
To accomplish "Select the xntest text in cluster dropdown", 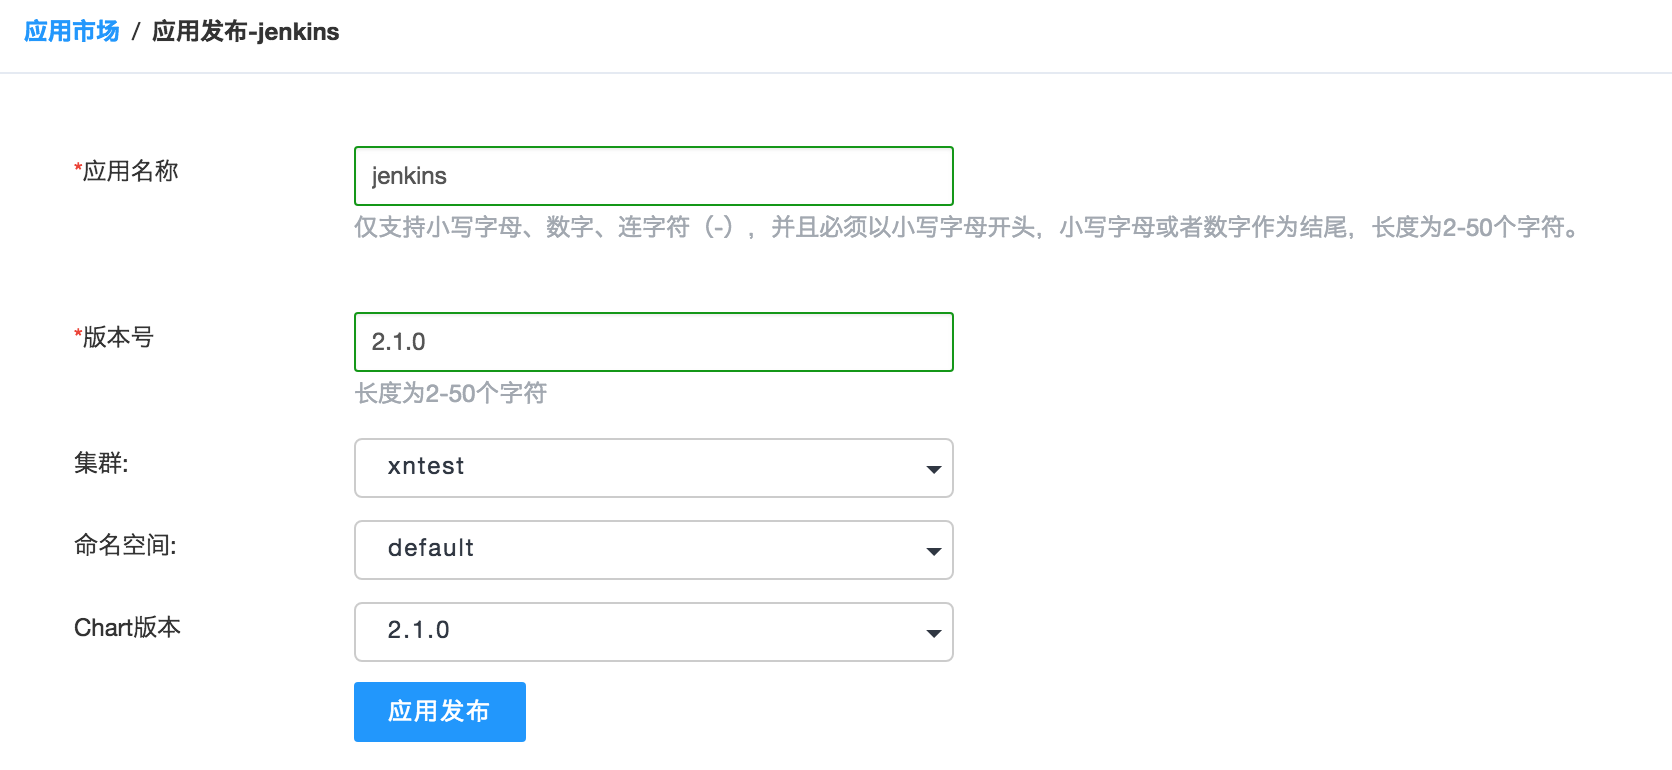I will point(426,467).
